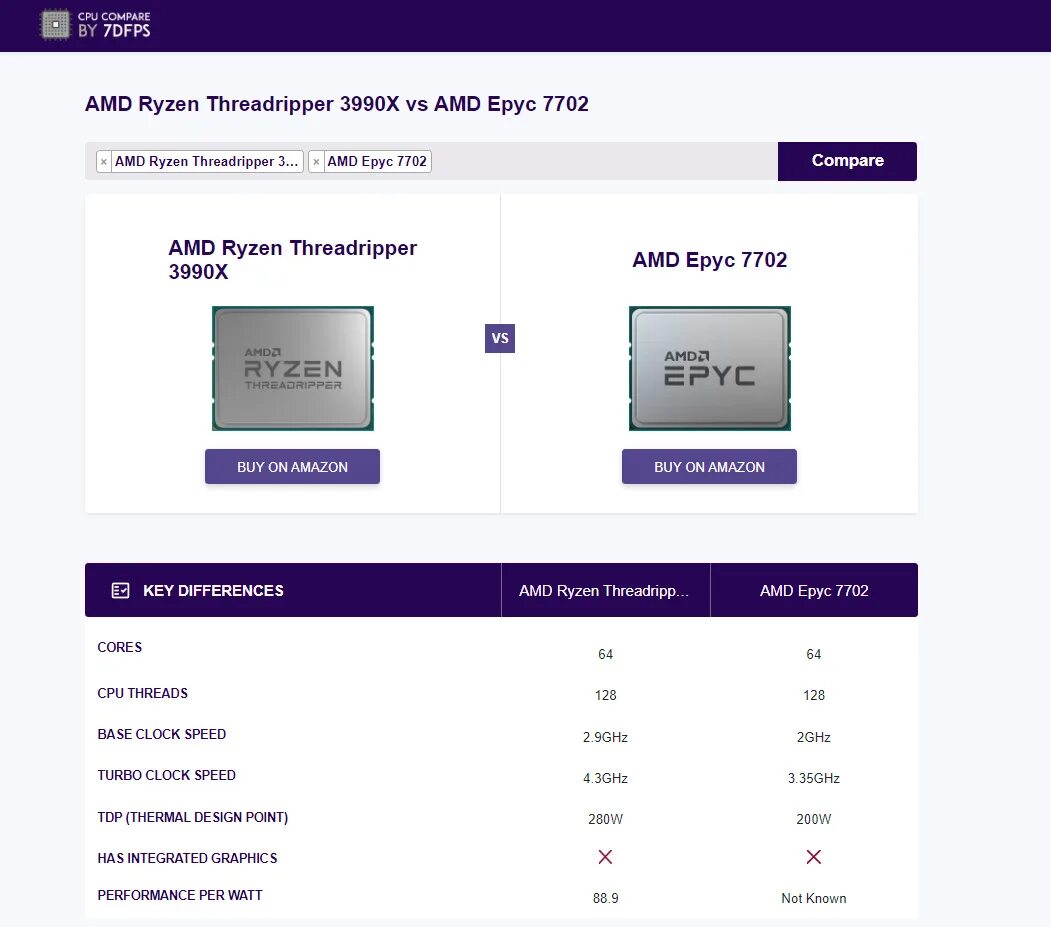Click the 2.9GHz base clock value
The image size is (1051, 927).
pos(605,737)
